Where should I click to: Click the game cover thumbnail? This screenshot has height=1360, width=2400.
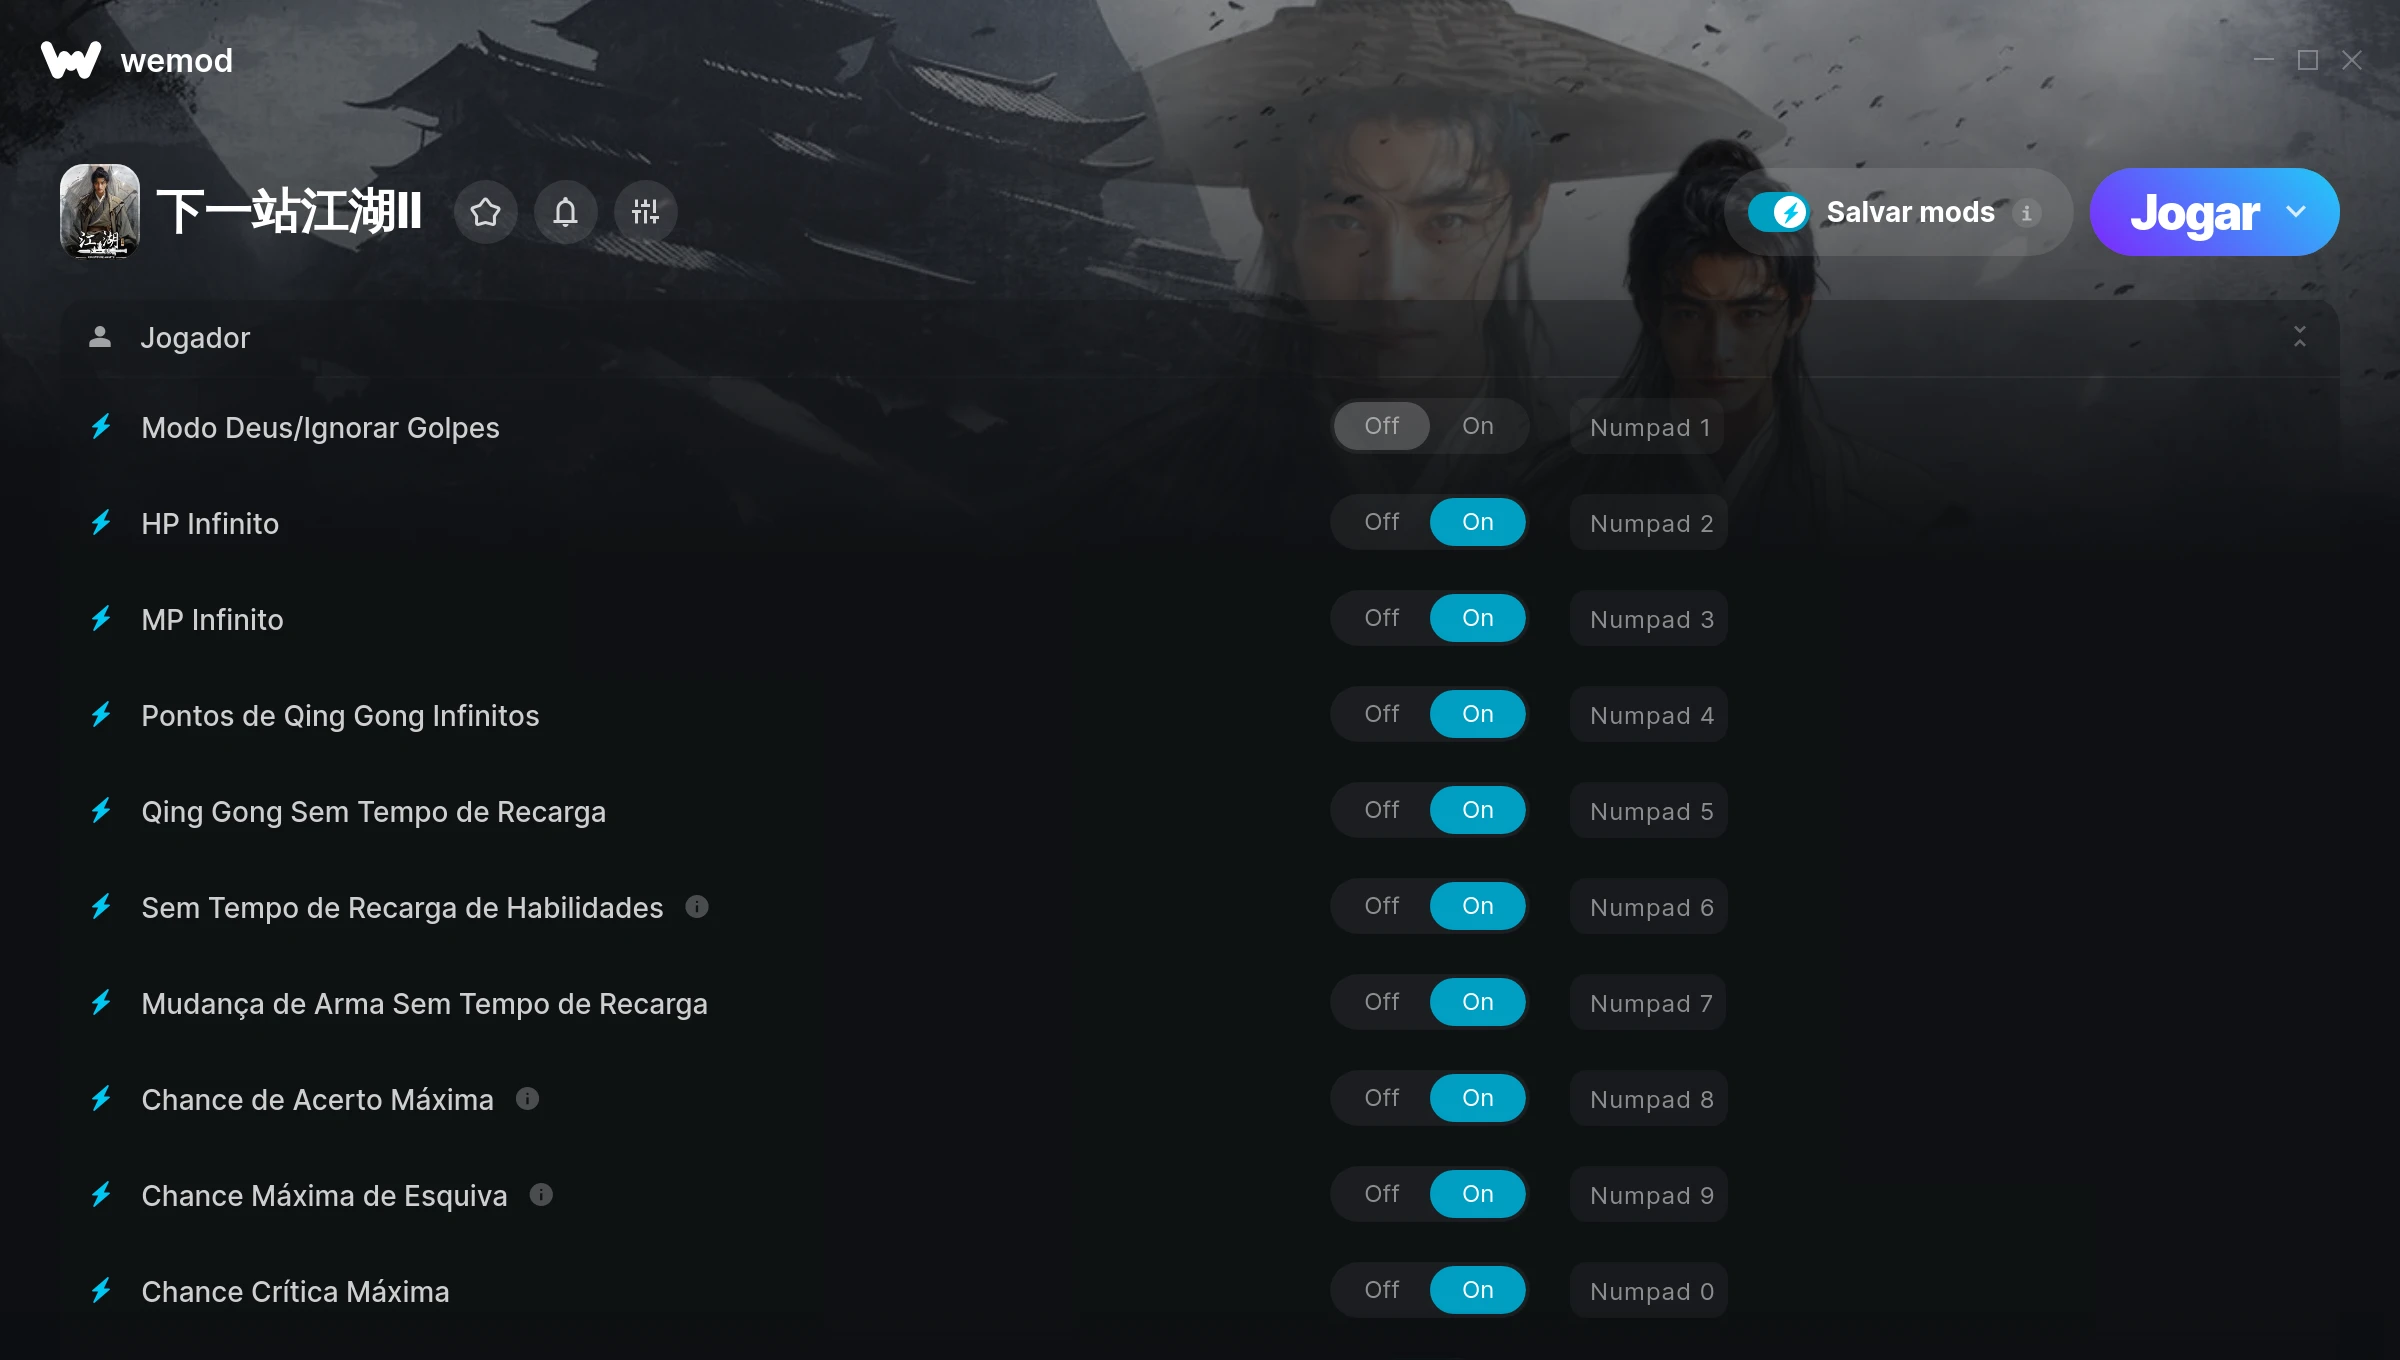[x=100, y=211]
